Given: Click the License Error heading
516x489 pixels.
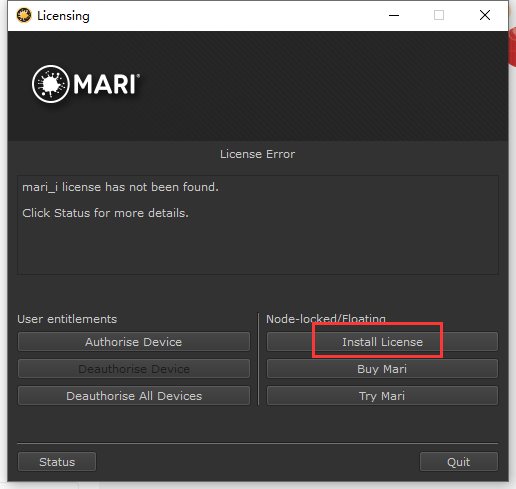Looking at the screenshot, I should [257, 154].
